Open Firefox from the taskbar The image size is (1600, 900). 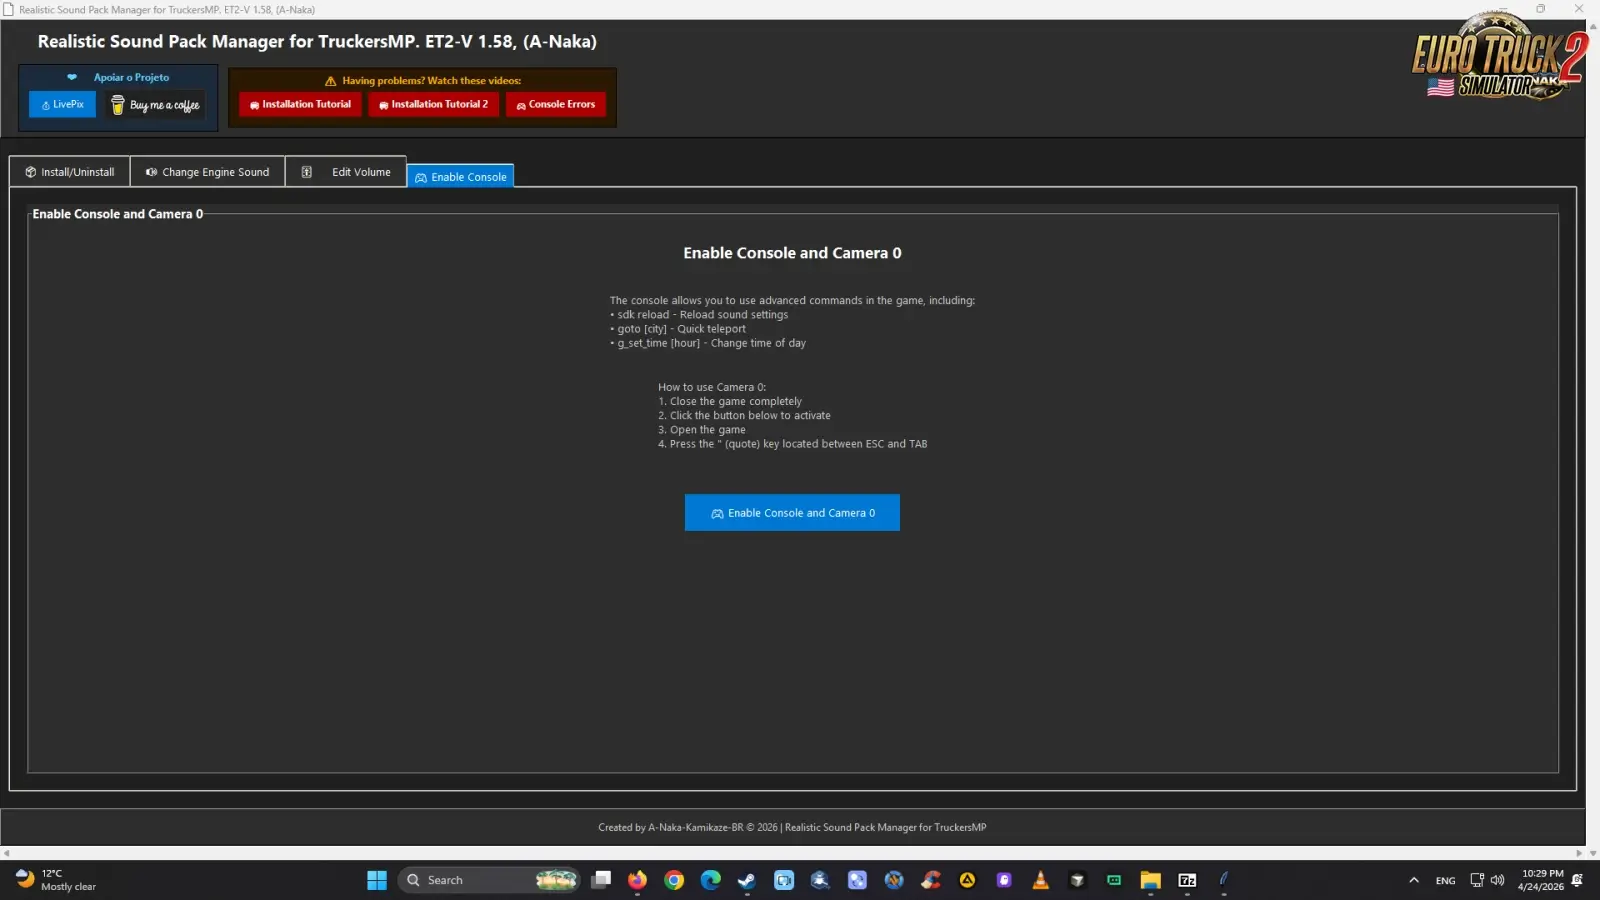(637, 880)
